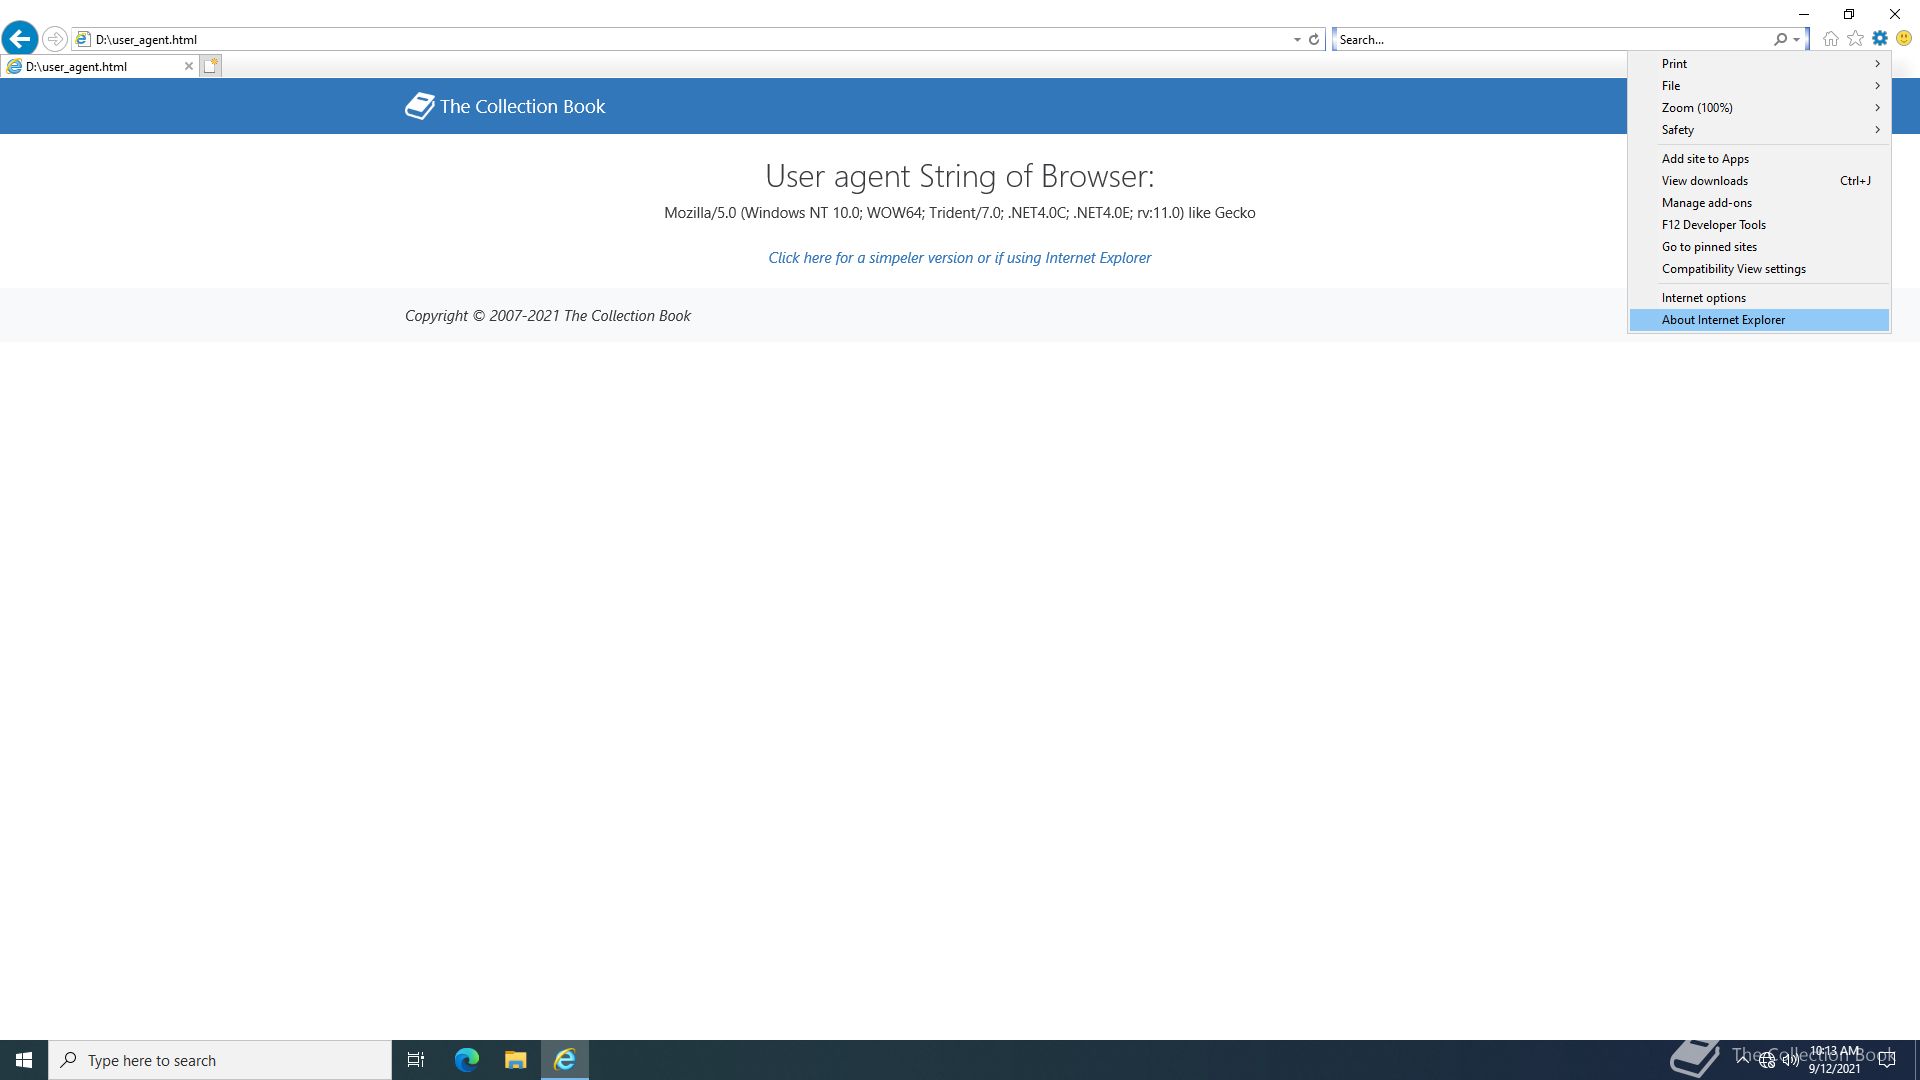The height and width of the screenshot is (1080, 1920).
Task: Refresh the page using reload icon
Action: coord(1314,40)
